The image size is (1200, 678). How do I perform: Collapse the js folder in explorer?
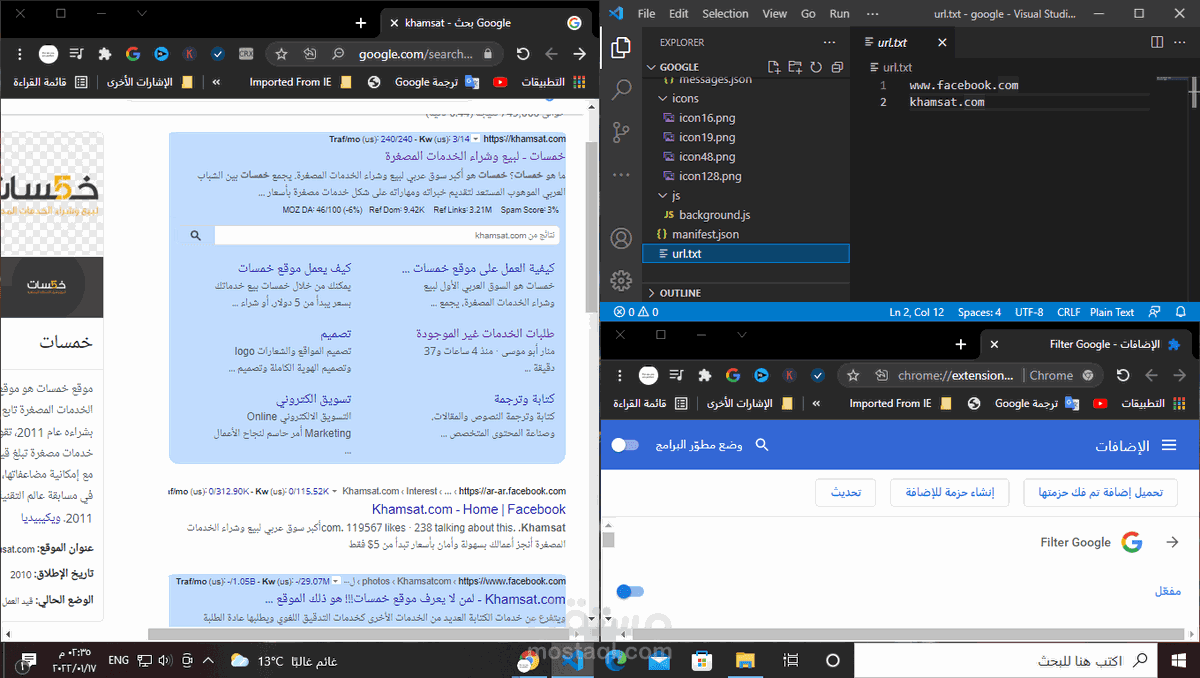click(662, 196)
